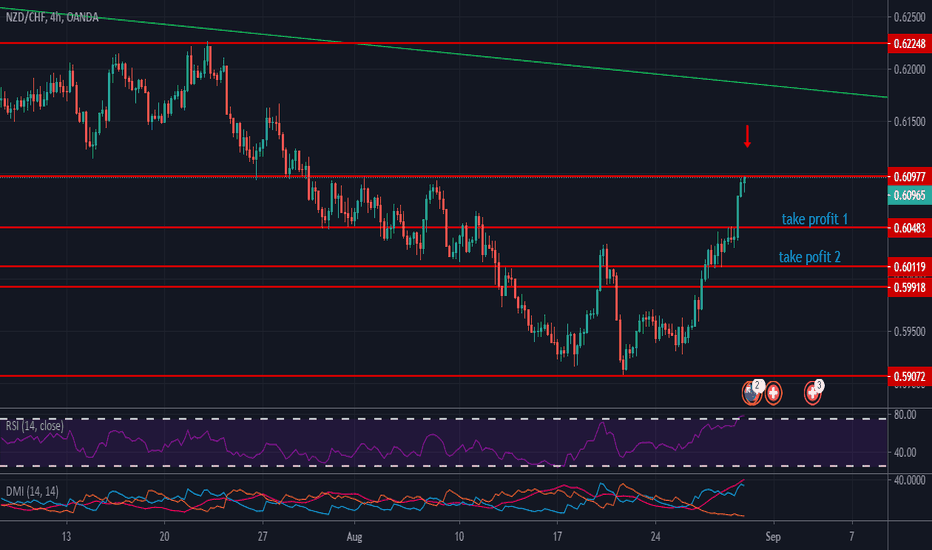Open the Swiss flag event with badge 3
Screen dimensions: 932x550
pos(813,392)
